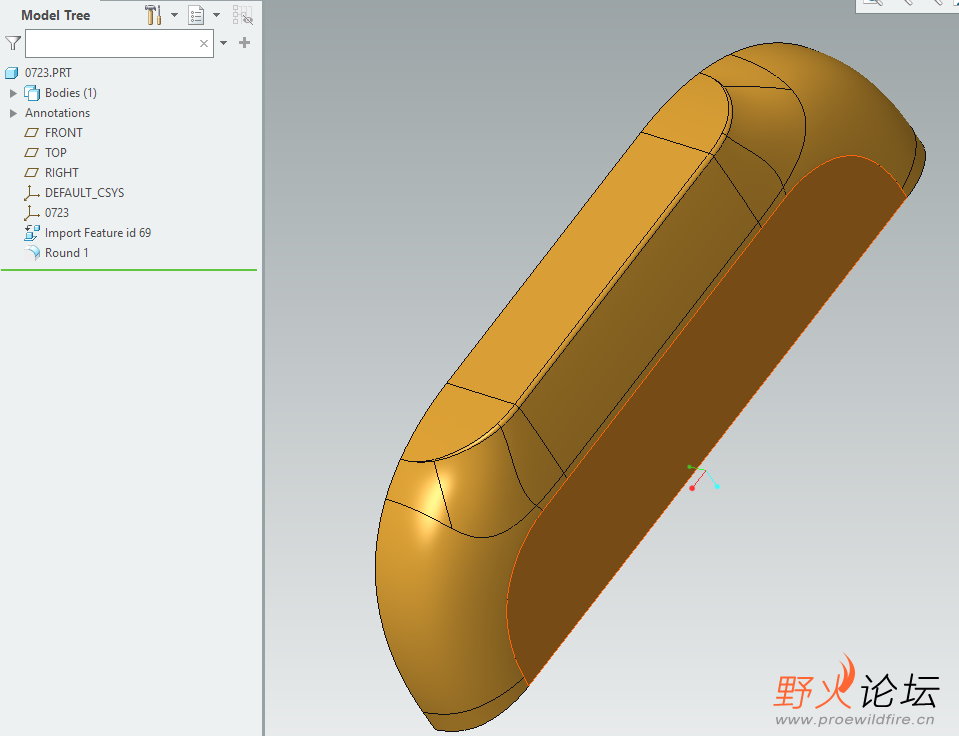Image resolution: width=959 pixels, height=736 pixels.
Task: Click the 0723 coordinate system icon
Action: tap(31, 213)
